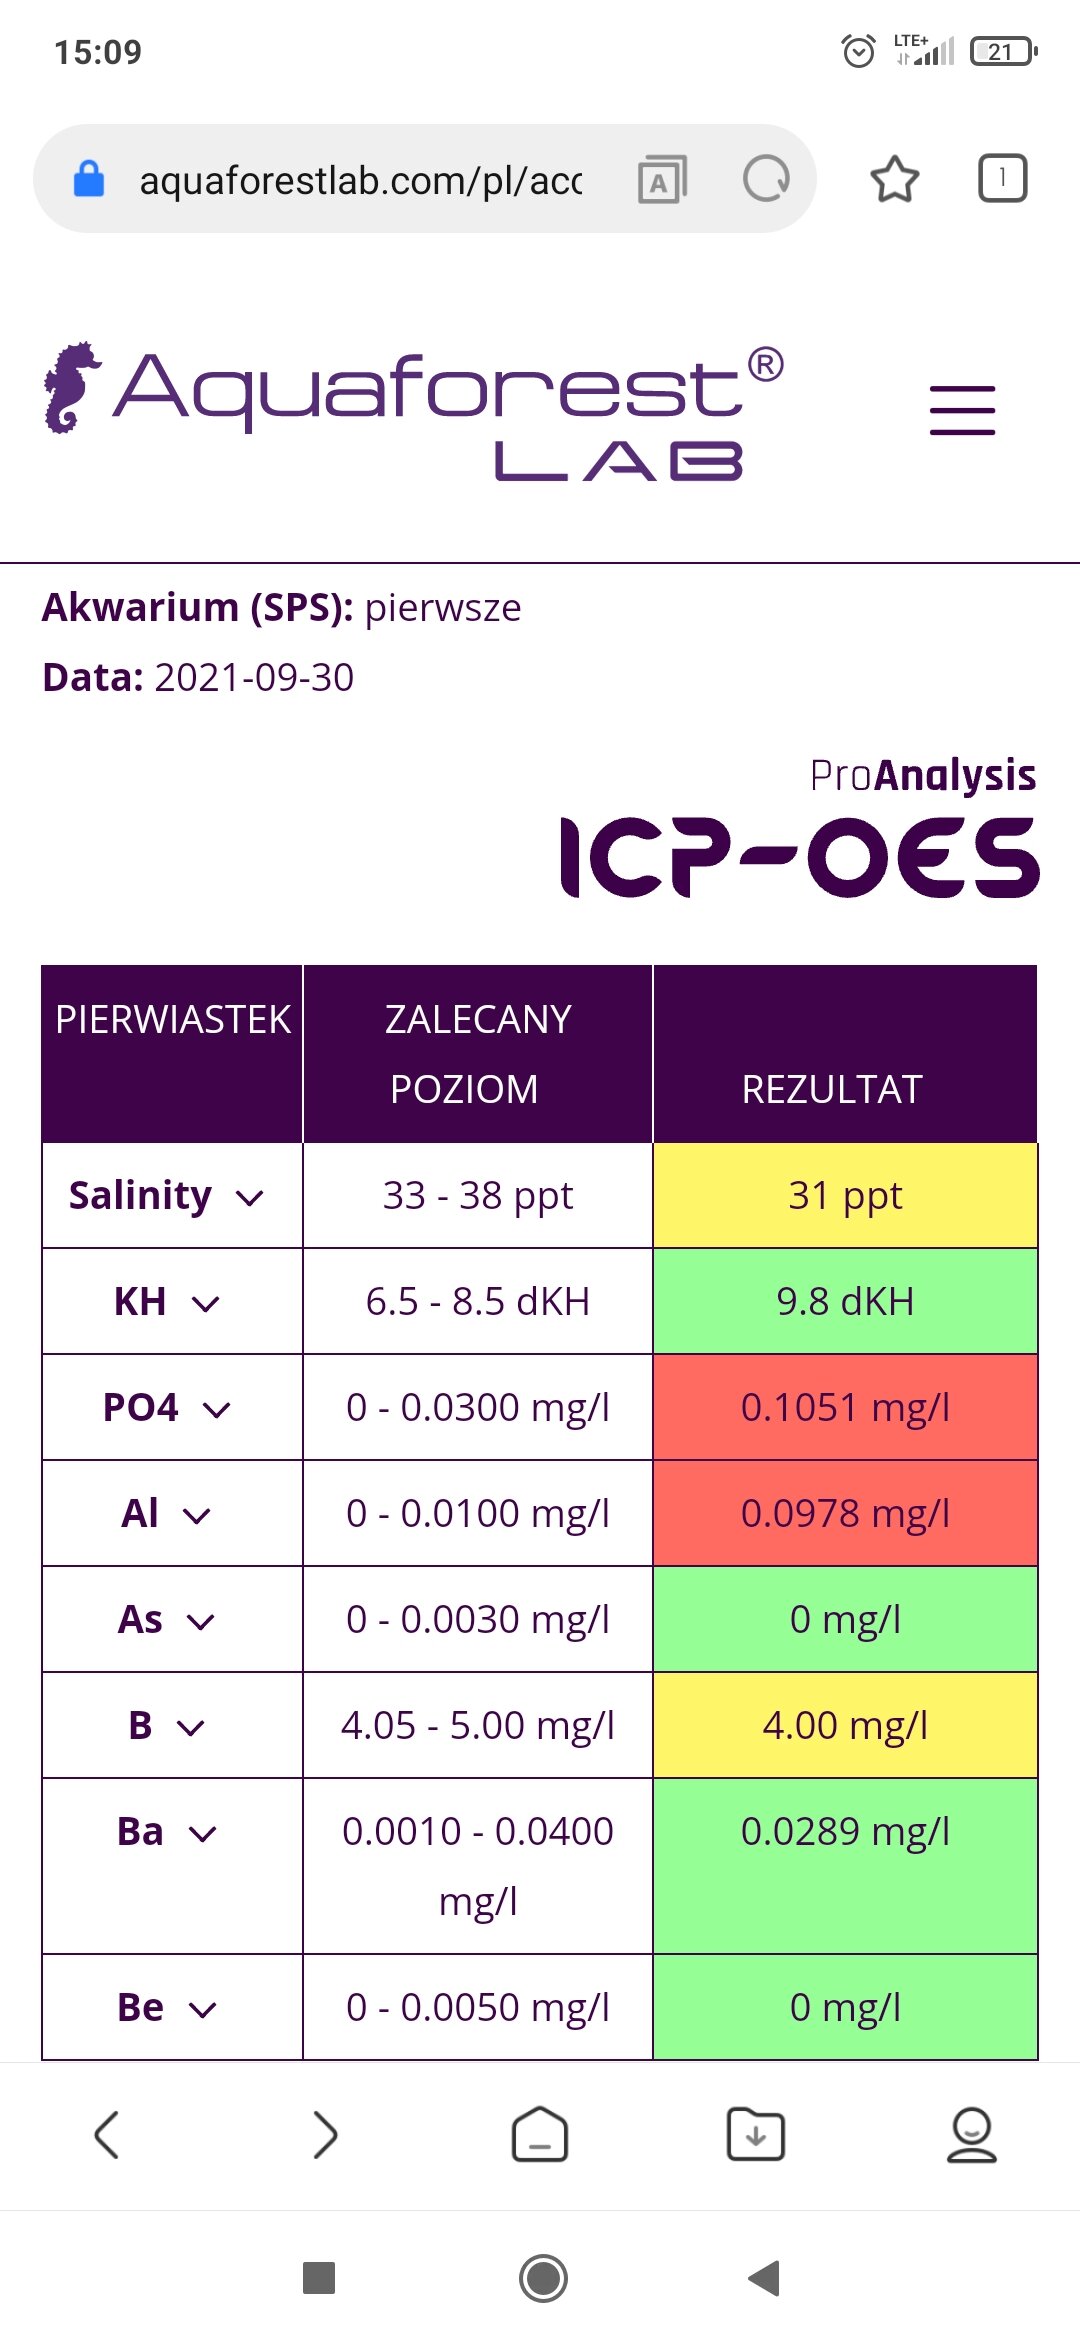The image size is (1080, 2340).
Task: Open the browser downloads folder
Action: click(756, 2135)
